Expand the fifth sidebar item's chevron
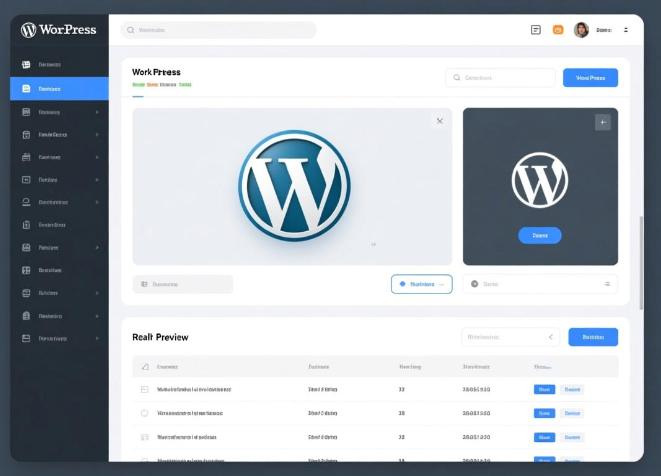 tap(97, 157)
